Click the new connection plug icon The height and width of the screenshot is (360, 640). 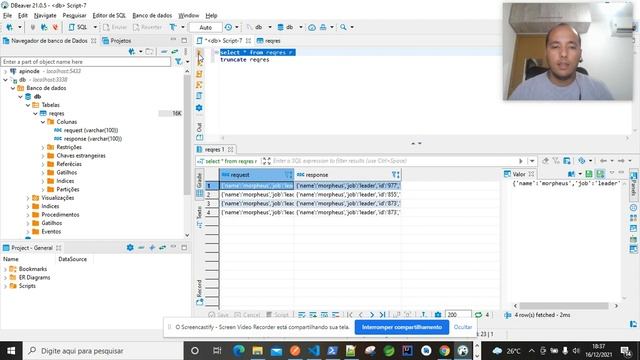pyautogui.click(x=9, y=27)
